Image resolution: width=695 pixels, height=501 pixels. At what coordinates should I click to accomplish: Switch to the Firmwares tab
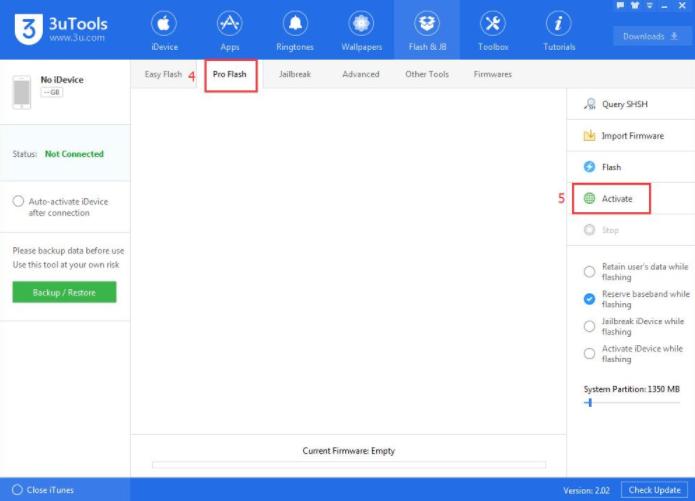point(492,74)
